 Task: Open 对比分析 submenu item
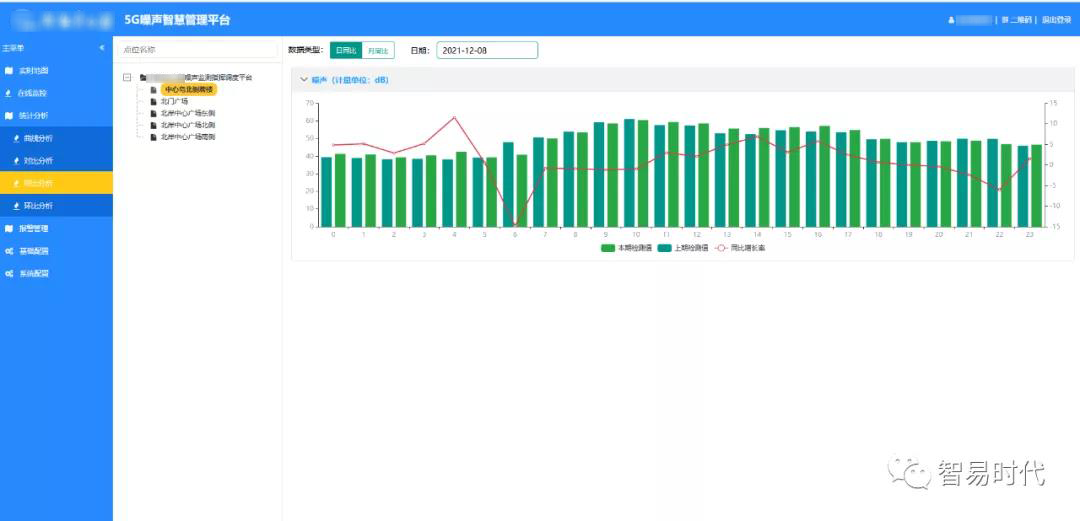(39, 161)
